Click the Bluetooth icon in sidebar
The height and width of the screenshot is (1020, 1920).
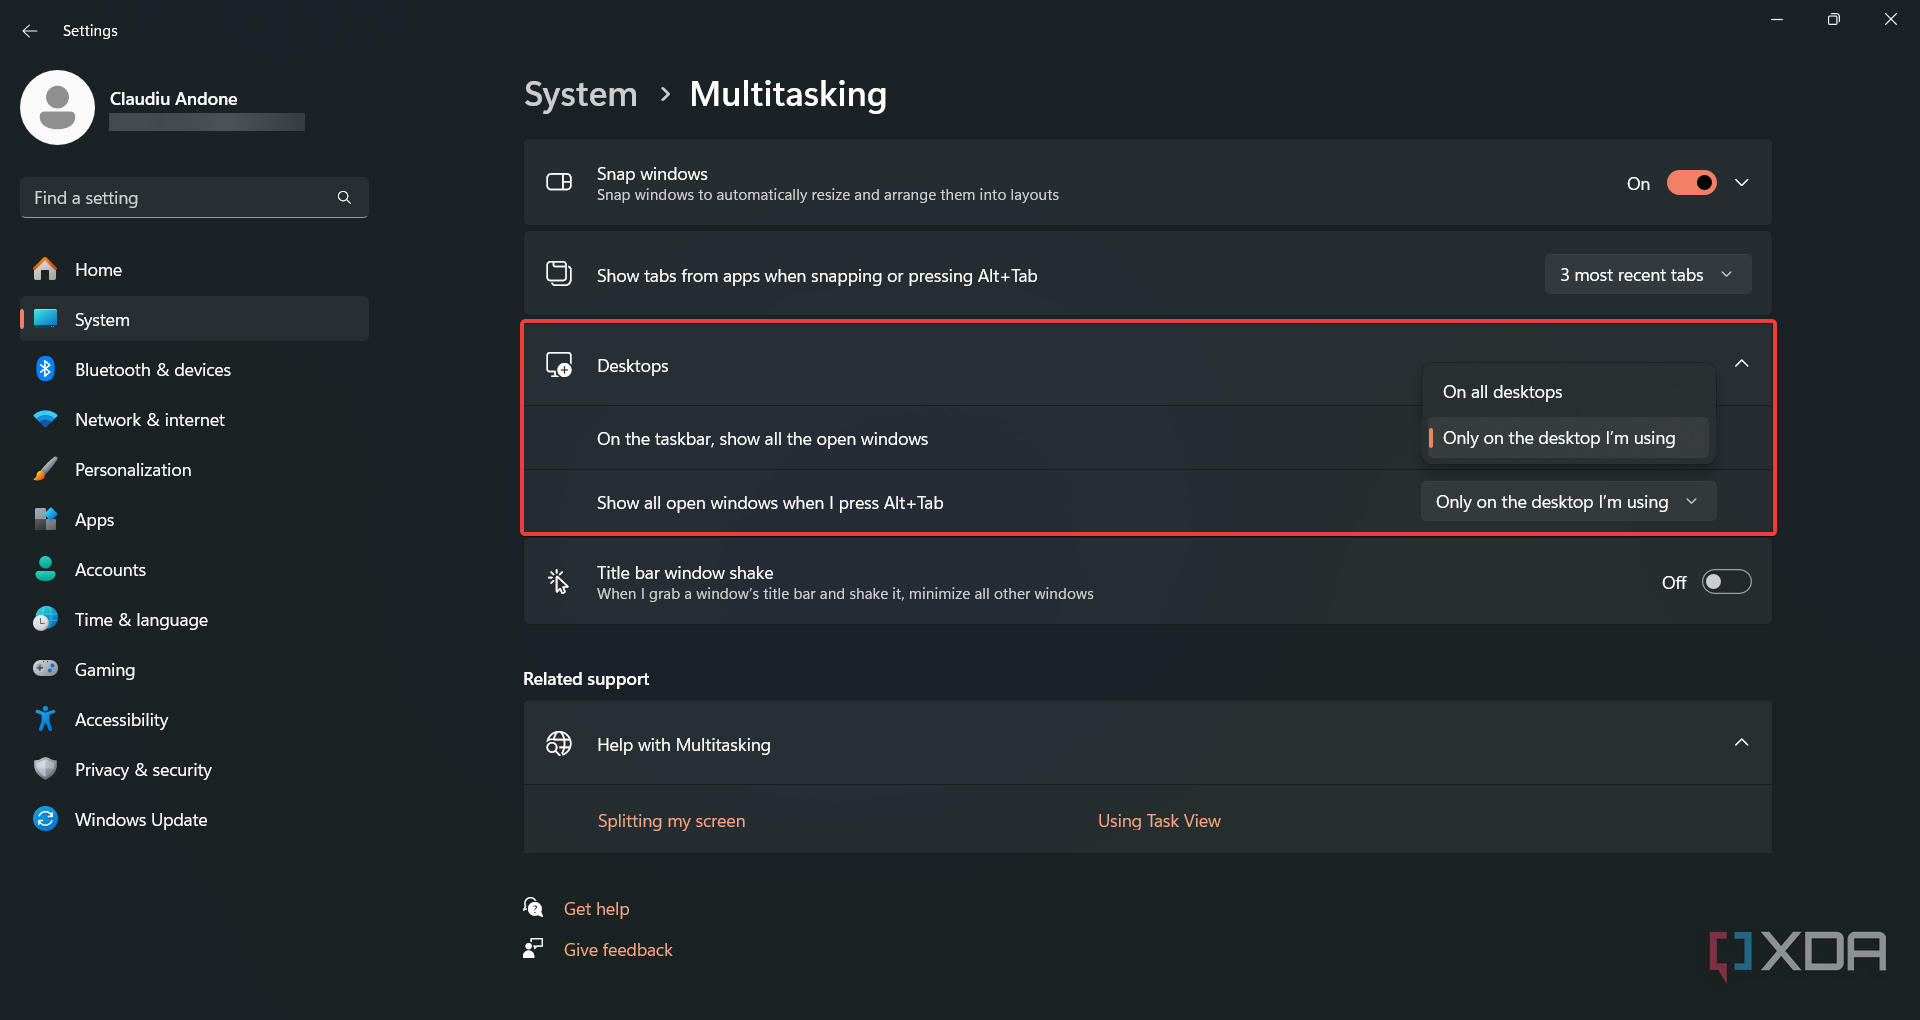[45, 369]
